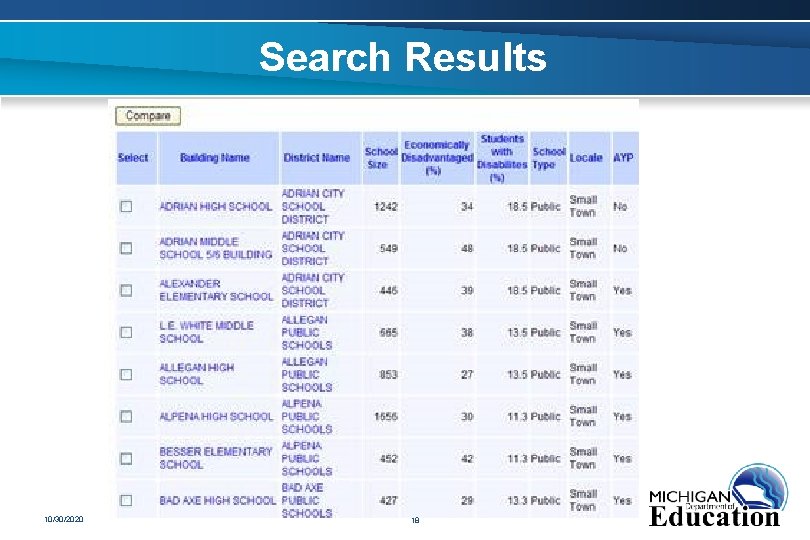Open the Alpena High School link

pyautogui.click(x=216, y=416)
